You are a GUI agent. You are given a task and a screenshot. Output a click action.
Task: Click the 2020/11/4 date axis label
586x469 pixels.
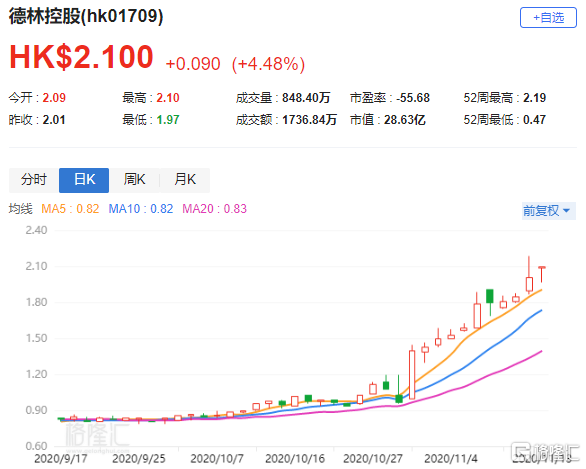tap(451, 459)
